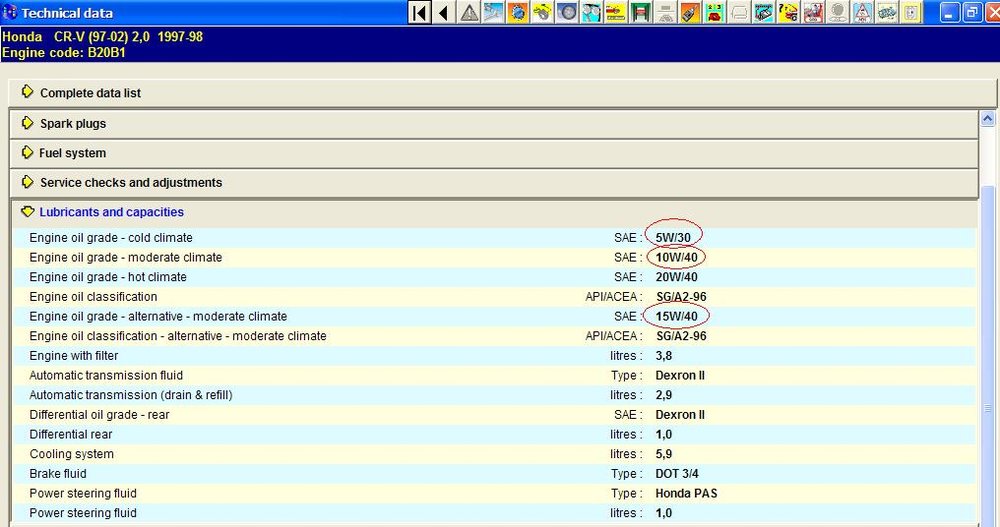
Task: Click the red car service icon
Action: [812, 12]
